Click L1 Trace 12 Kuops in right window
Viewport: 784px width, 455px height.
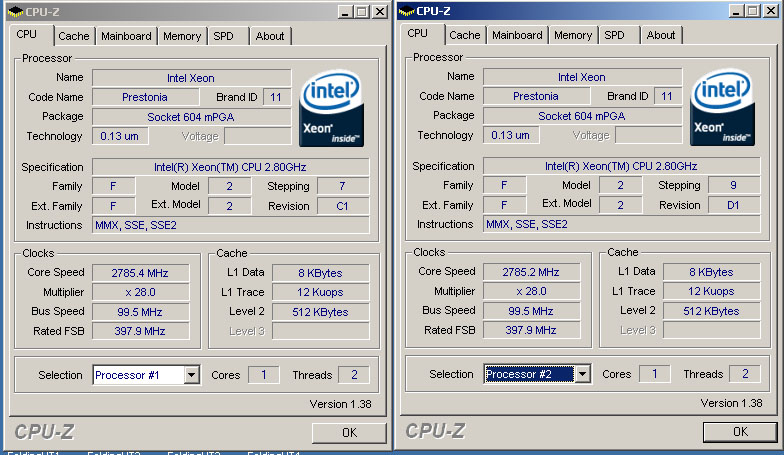(712, 291)
